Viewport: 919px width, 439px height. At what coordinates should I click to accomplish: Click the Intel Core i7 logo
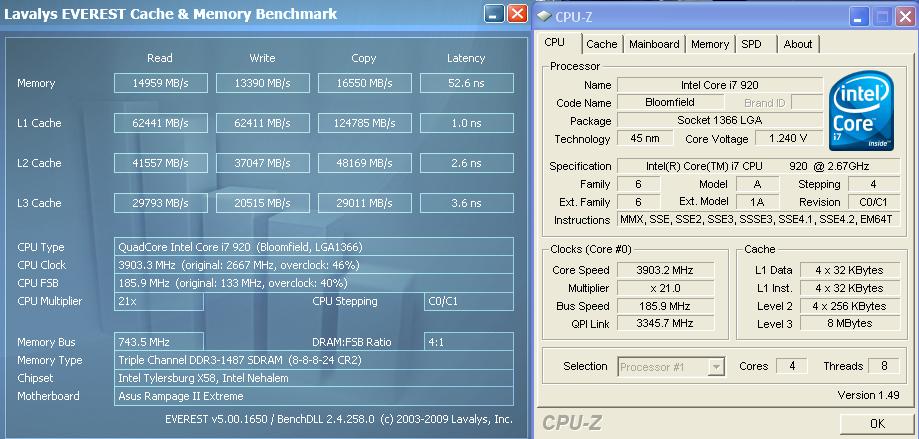(x=861, y=111)
